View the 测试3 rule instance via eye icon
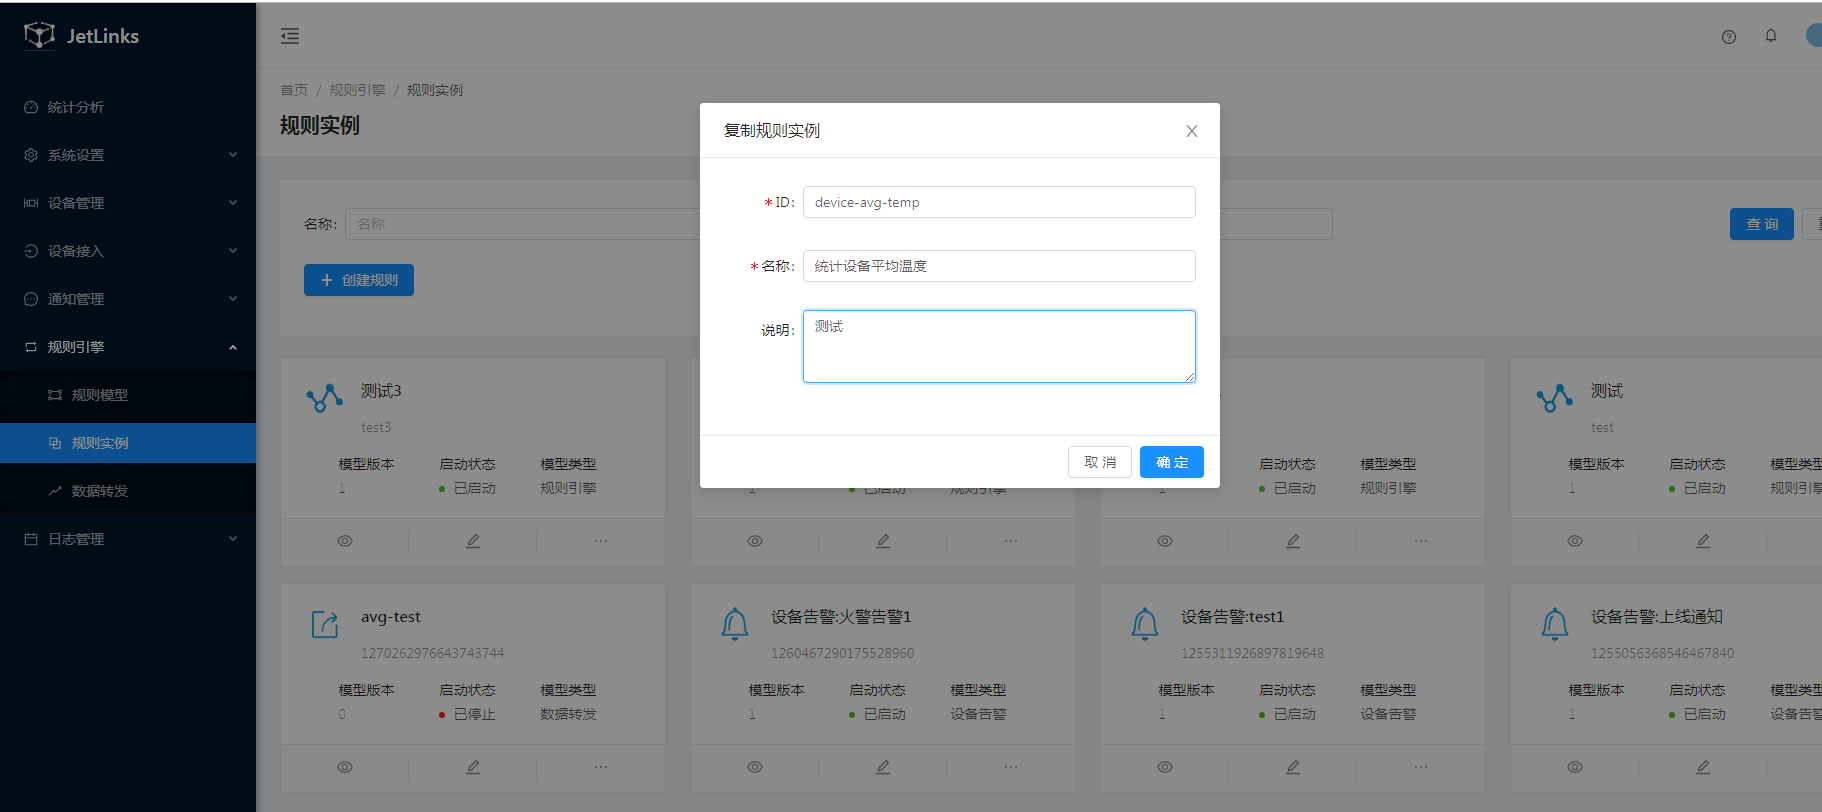Image resolution: width=1822 pixels, height=812 pixels. (345, 541)
